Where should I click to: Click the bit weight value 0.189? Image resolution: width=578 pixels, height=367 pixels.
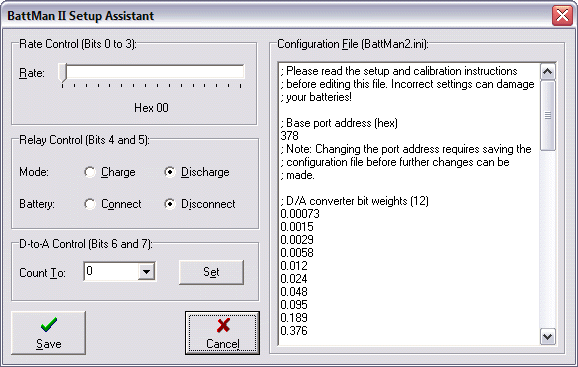tap(294, 318)
